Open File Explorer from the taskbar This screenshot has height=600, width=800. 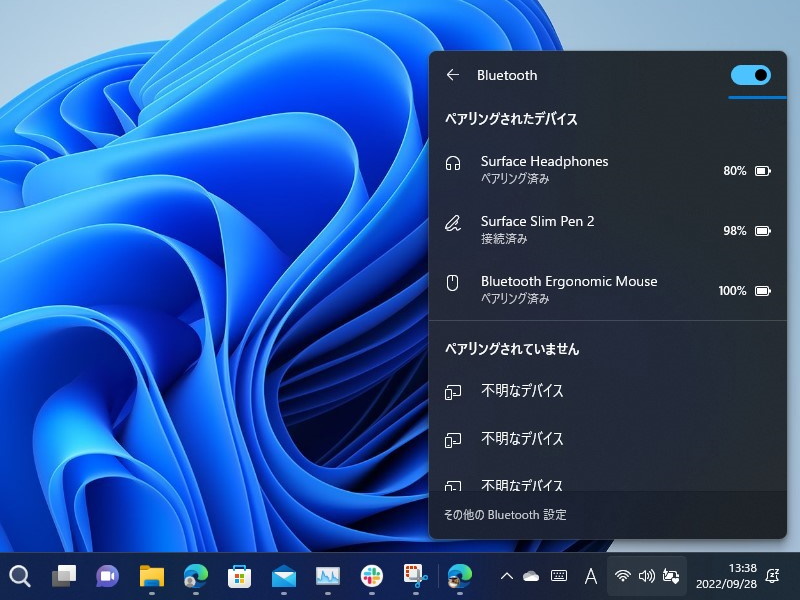[148, 577]
